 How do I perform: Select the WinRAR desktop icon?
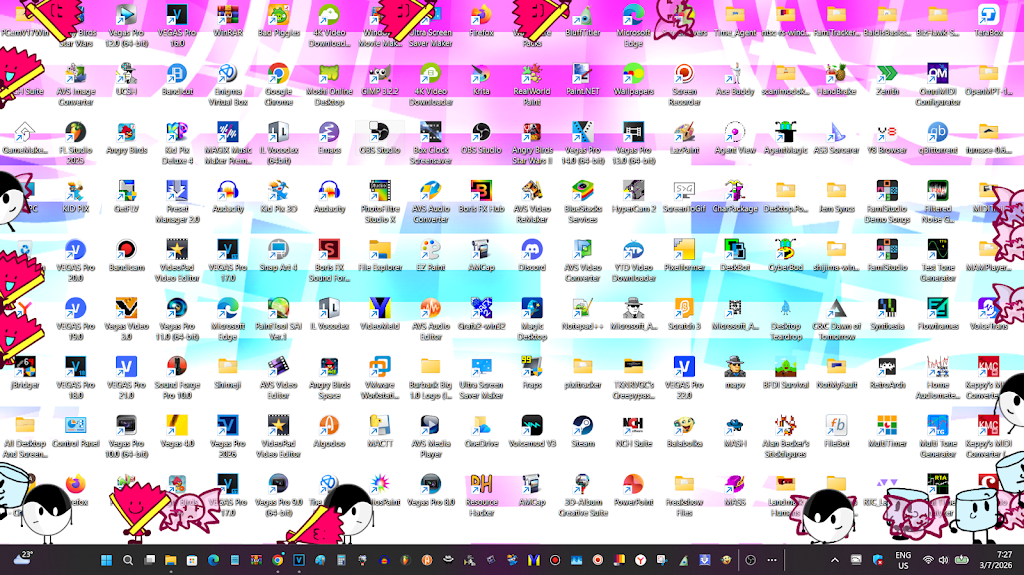(x=227, y=20)
